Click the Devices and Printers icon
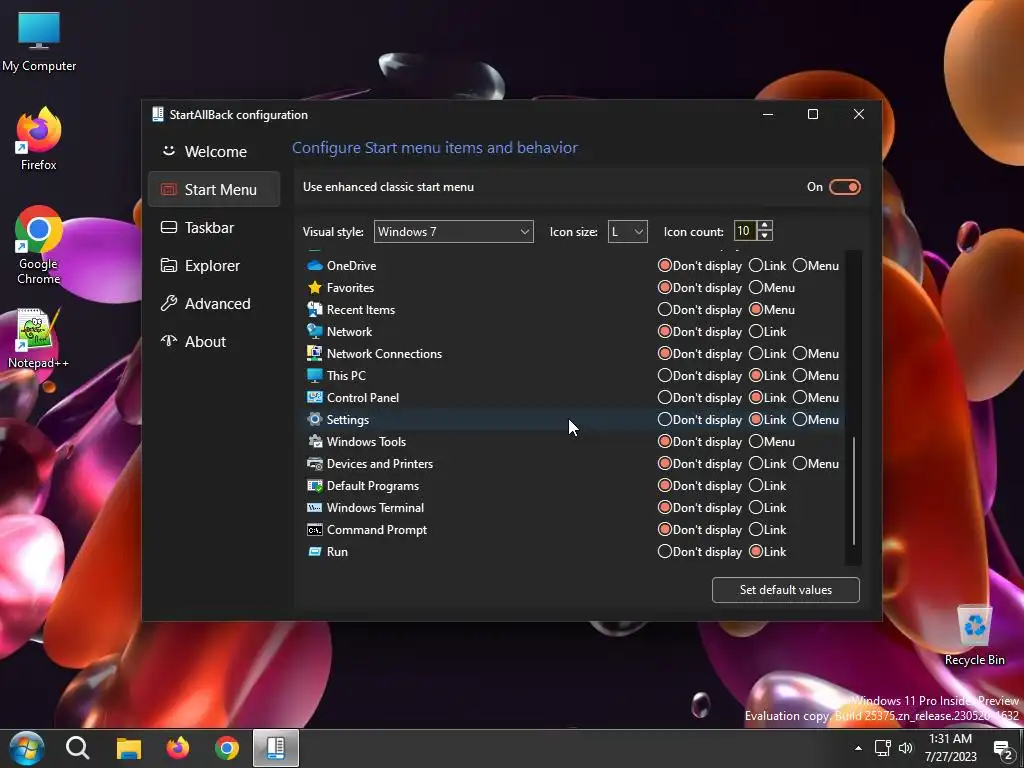Viewport: 1024px width, 768px height. (x=315, y=464)
